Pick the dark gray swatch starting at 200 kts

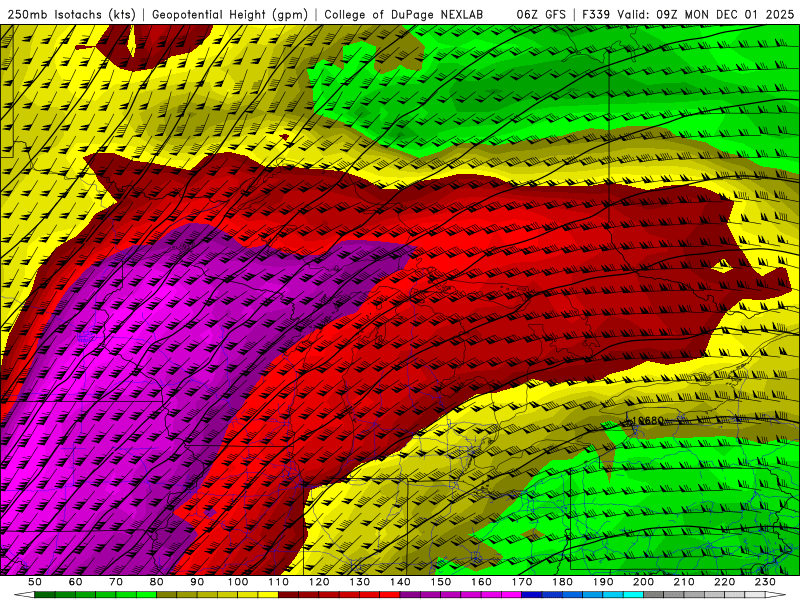point(654,595)
